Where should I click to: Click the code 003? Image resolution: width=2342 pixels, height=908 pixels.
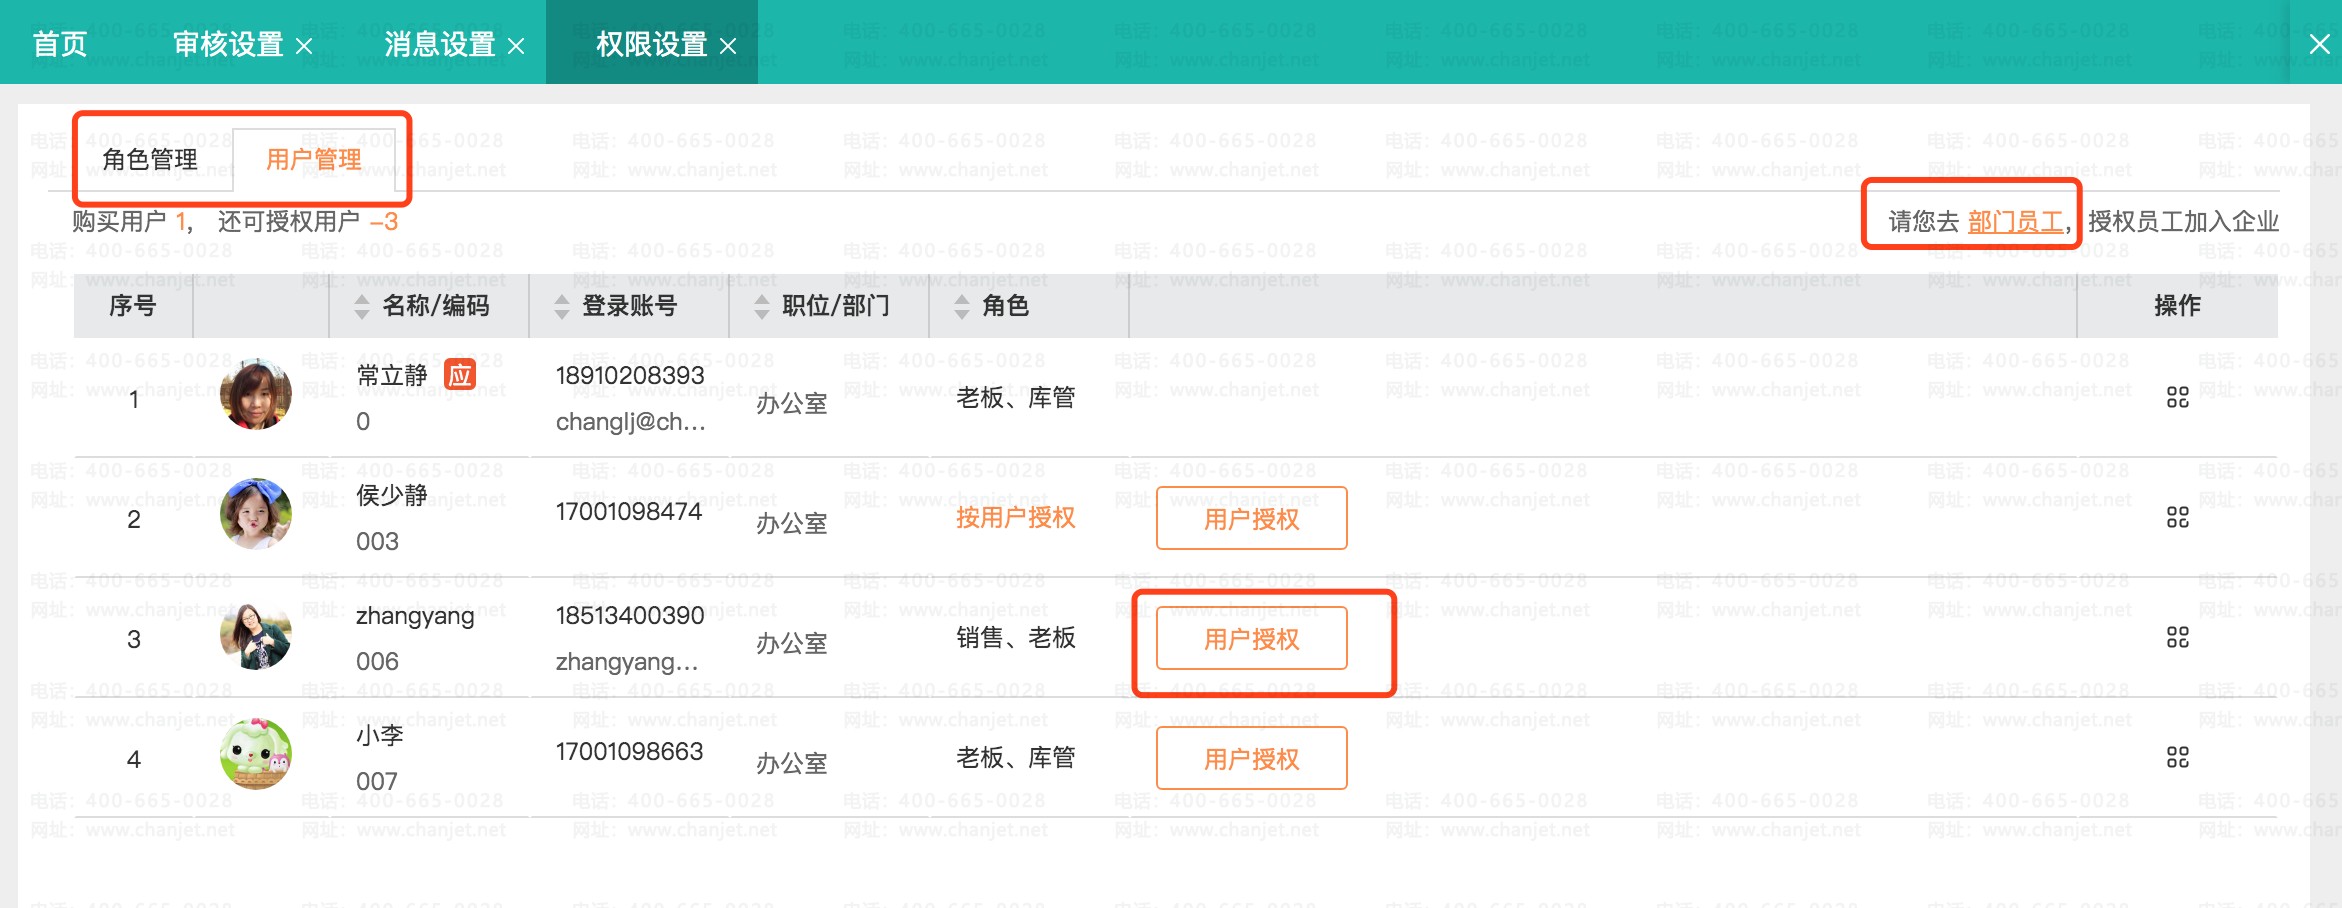(x=378, y=541)
